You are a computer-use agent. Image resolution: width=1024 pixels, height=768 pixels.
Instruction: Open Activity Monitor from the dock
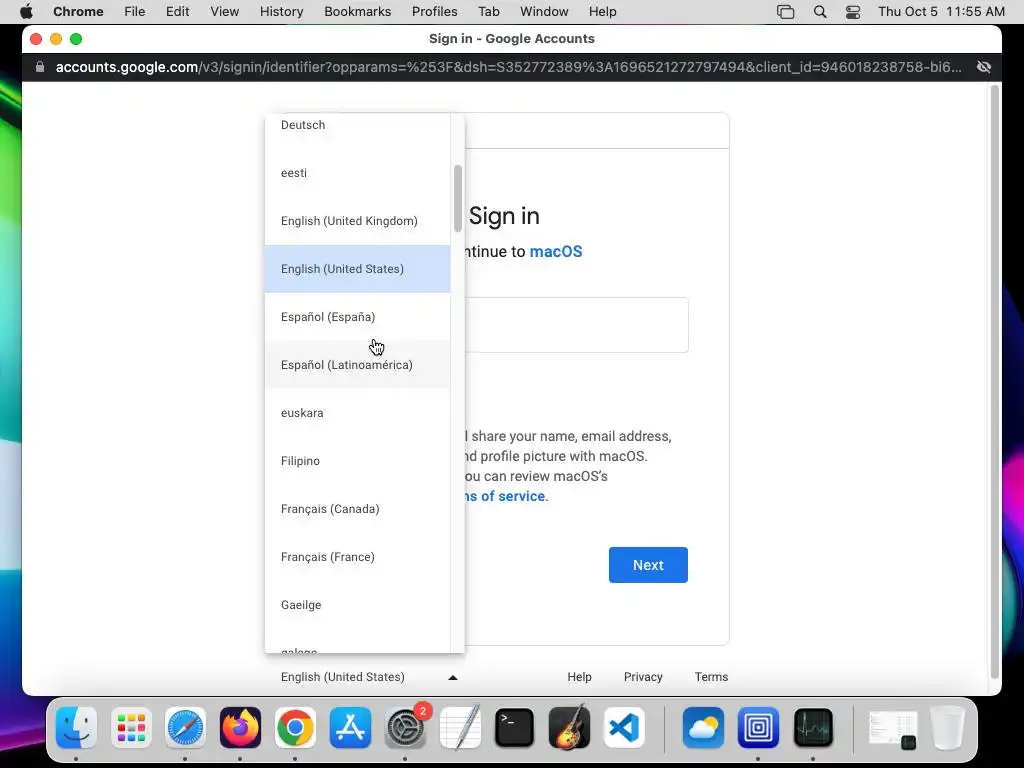[x=813, y=728]
